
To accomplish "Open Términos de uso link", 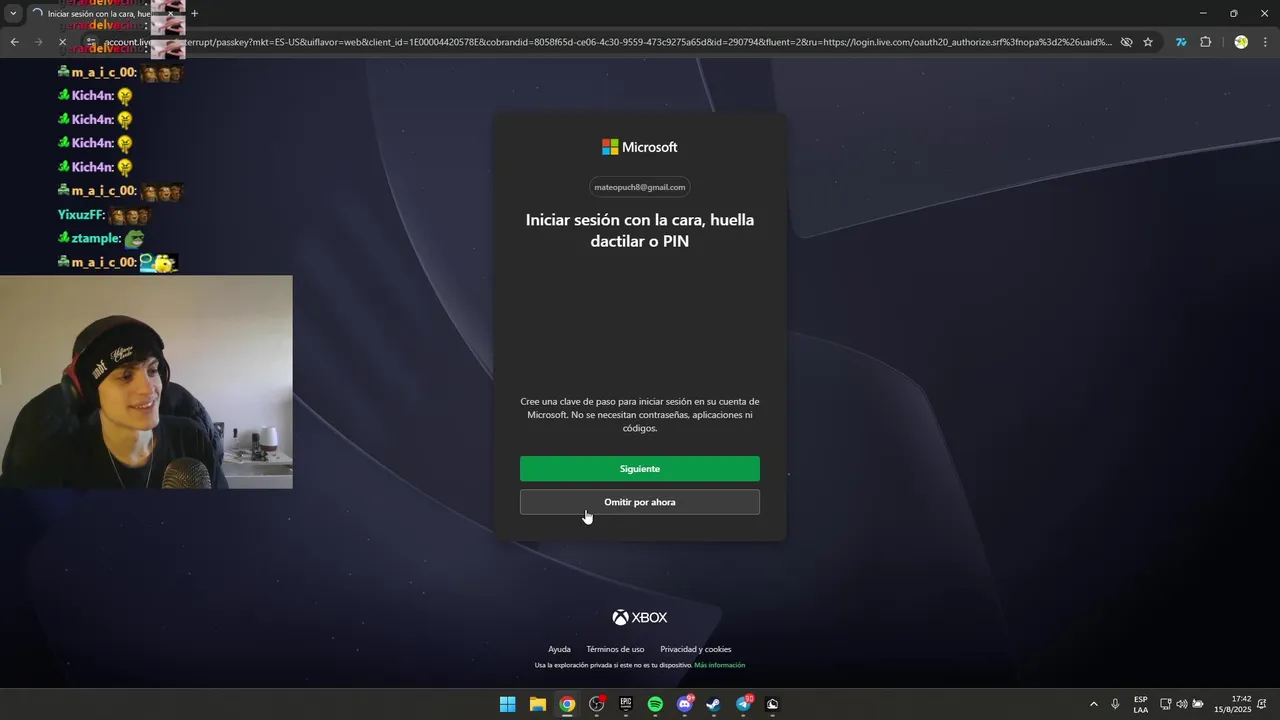I will [615, 649].
